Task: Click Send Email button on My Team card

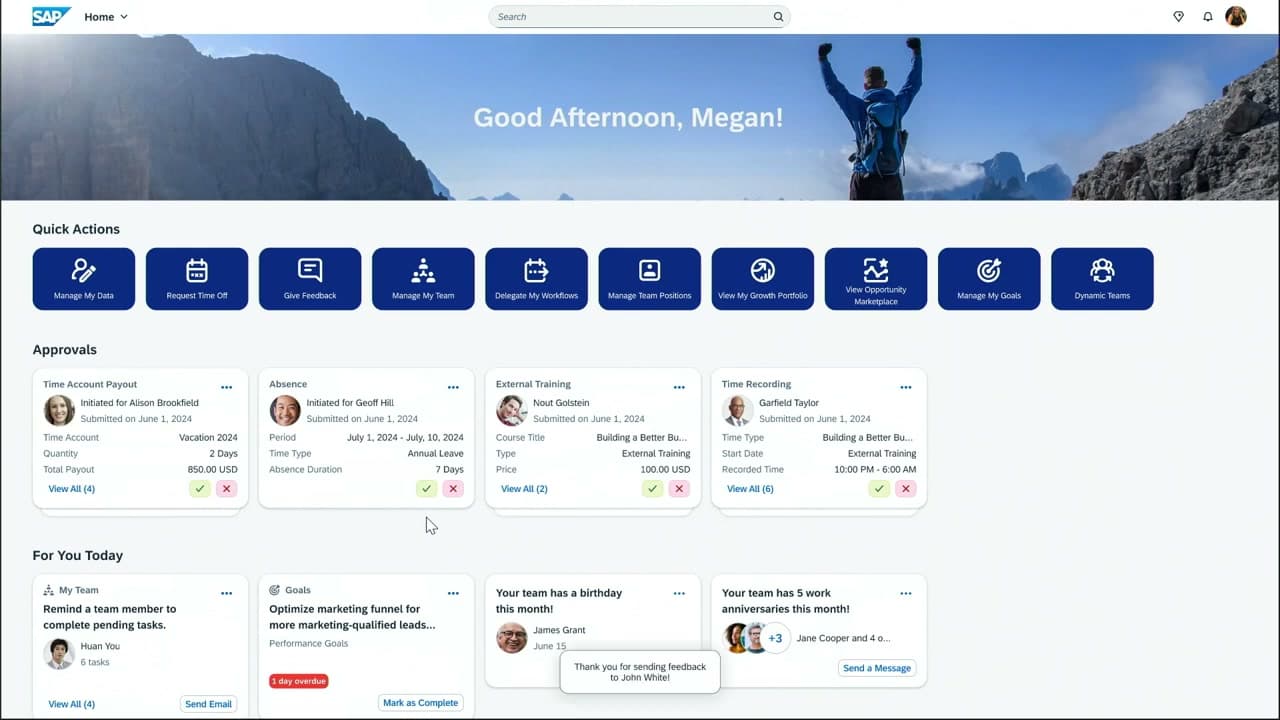Action: (208, 704)
